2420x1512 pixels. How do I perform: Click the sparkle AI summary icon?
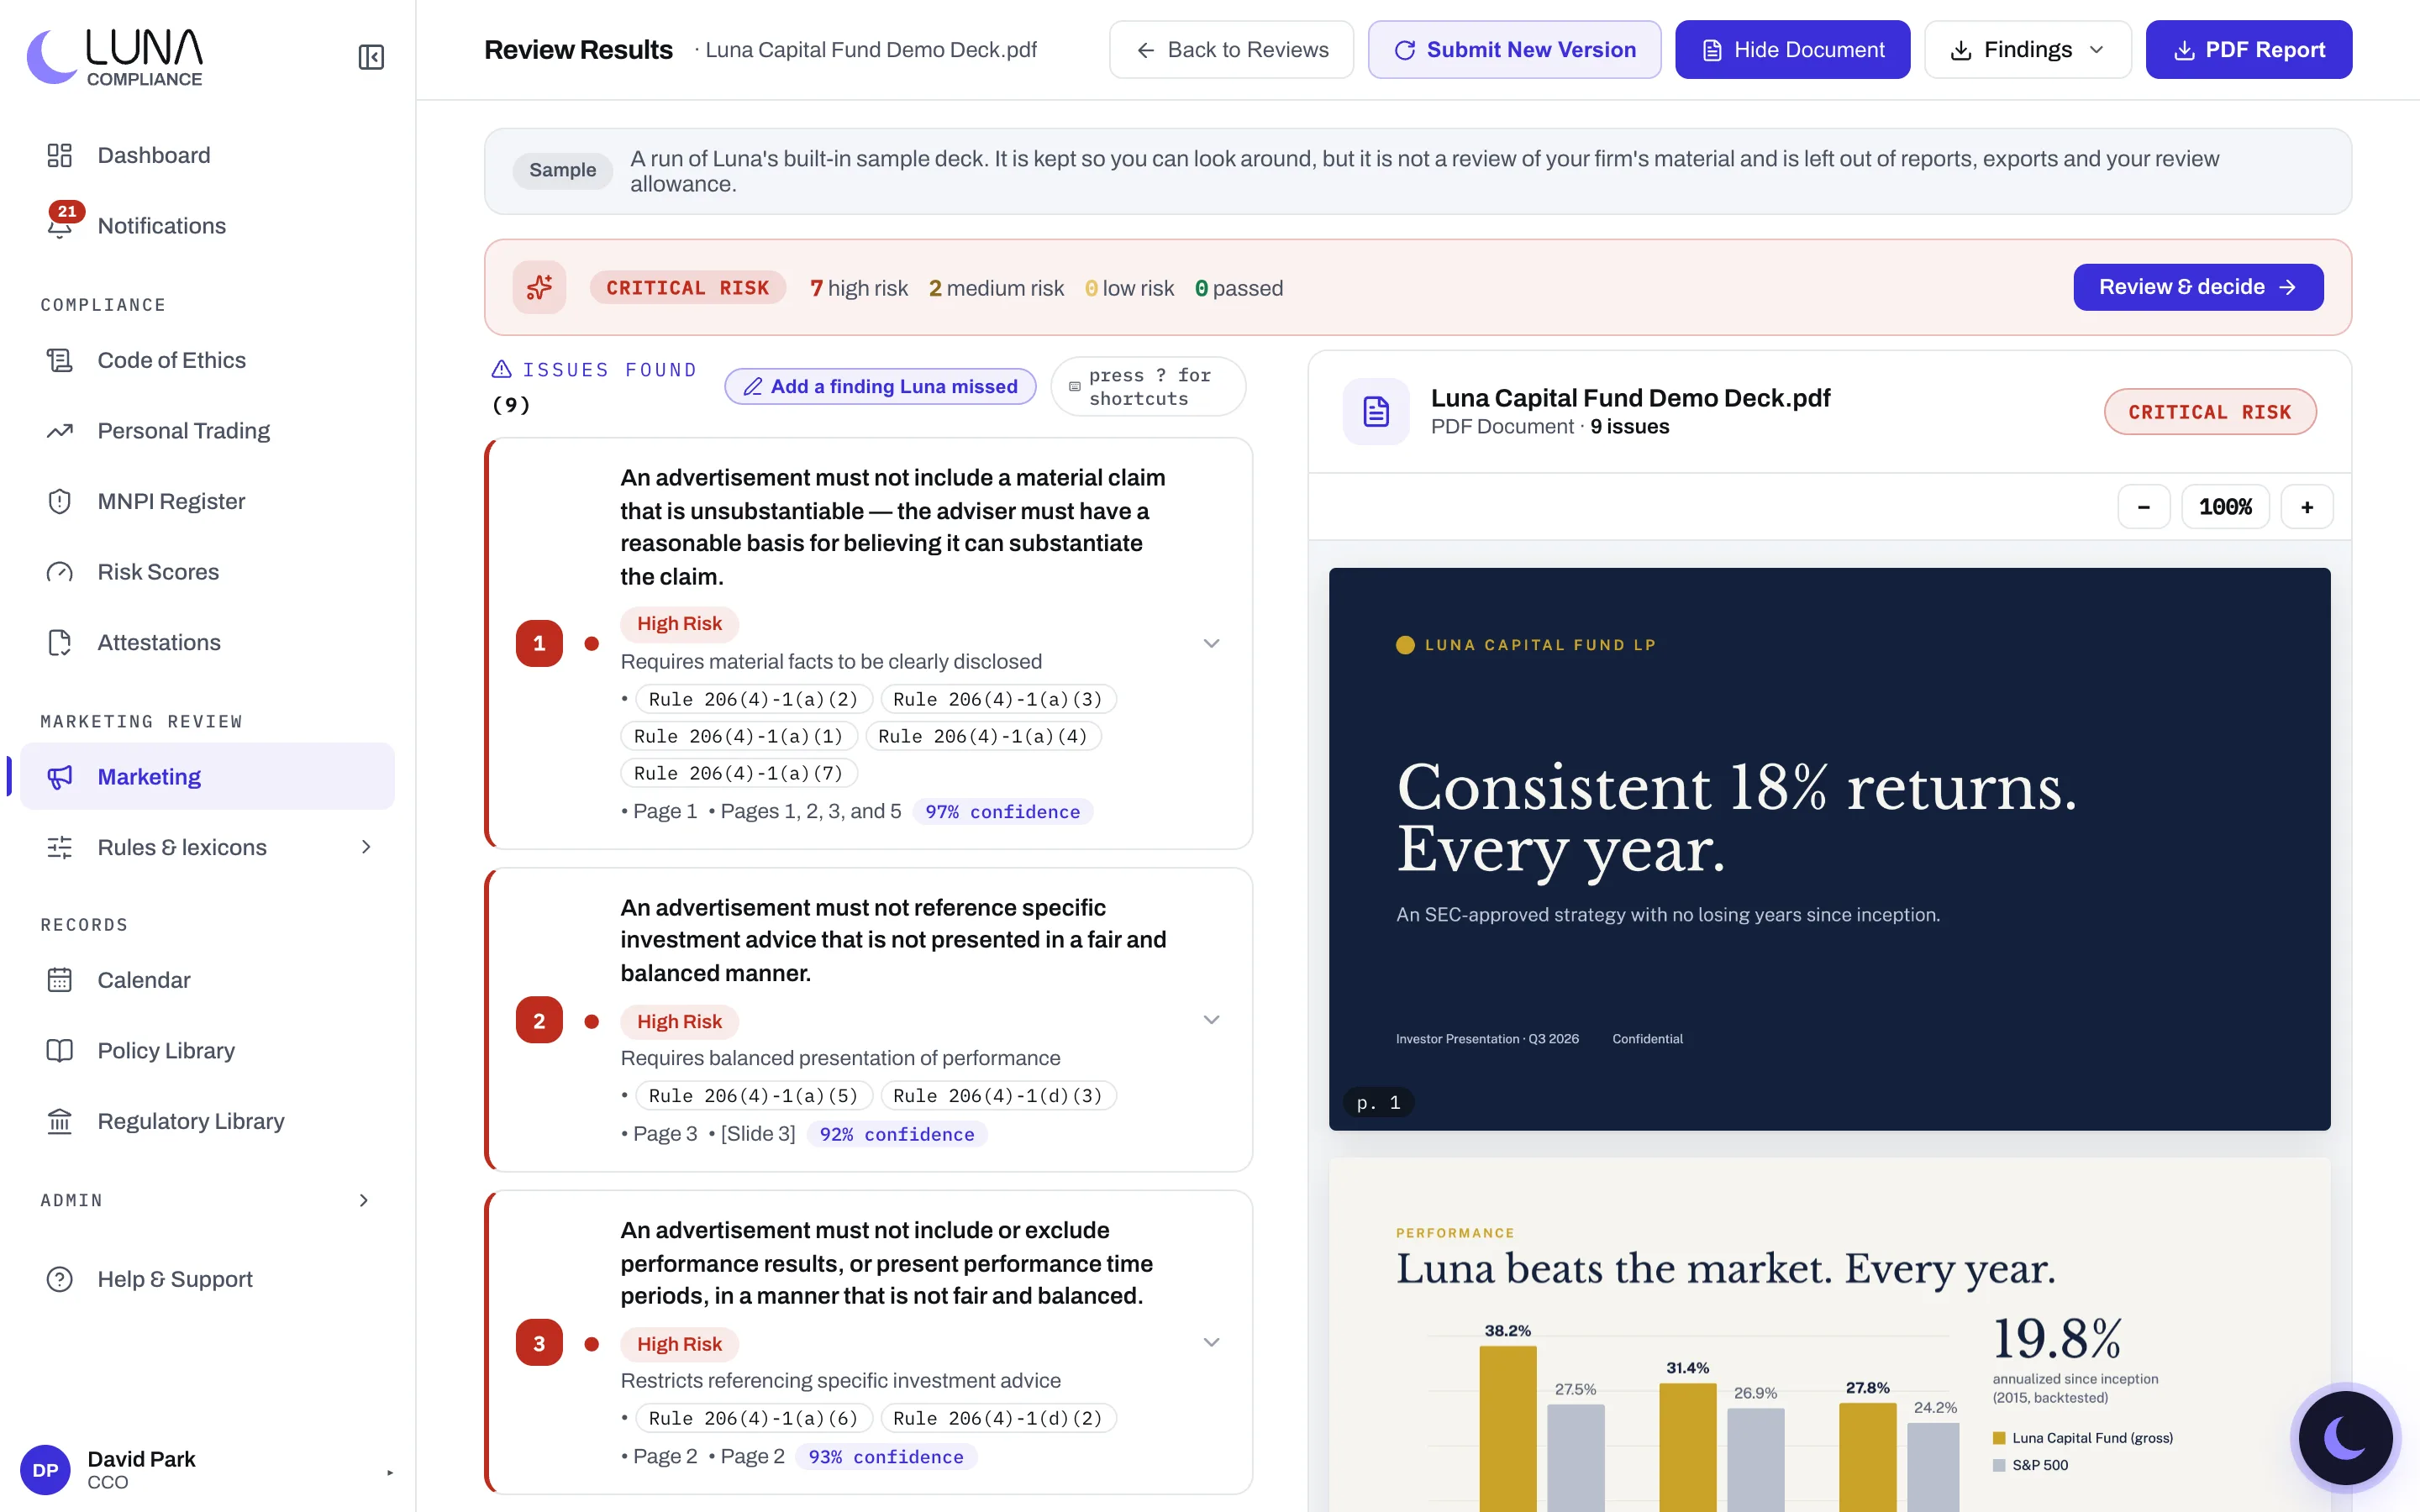539,288
